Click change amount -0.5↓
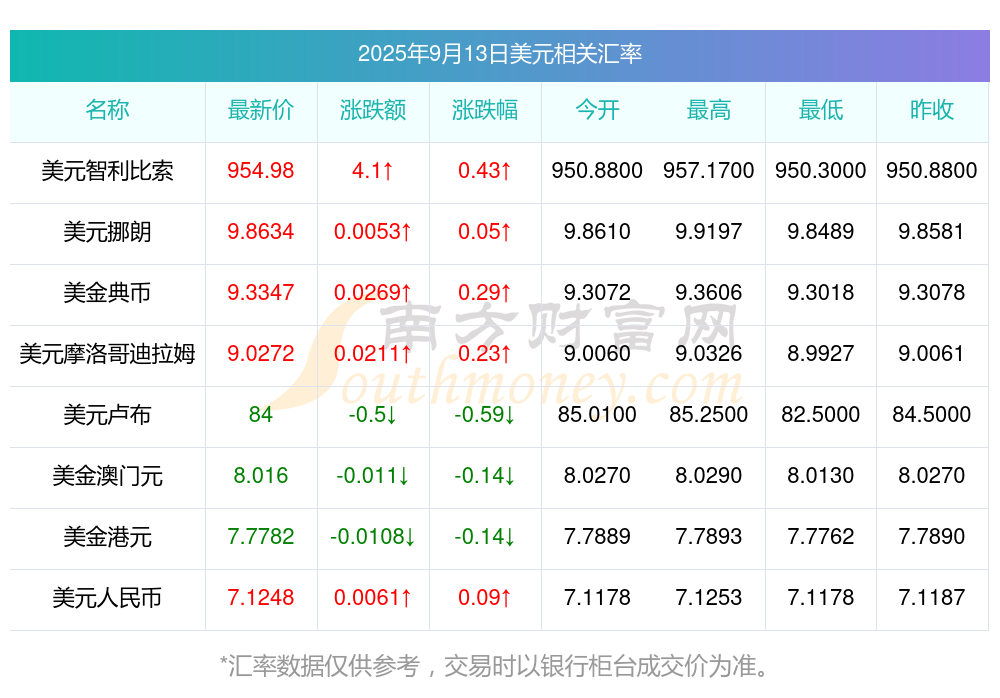This screenshot has height=698, width=1000. [373, 415]
